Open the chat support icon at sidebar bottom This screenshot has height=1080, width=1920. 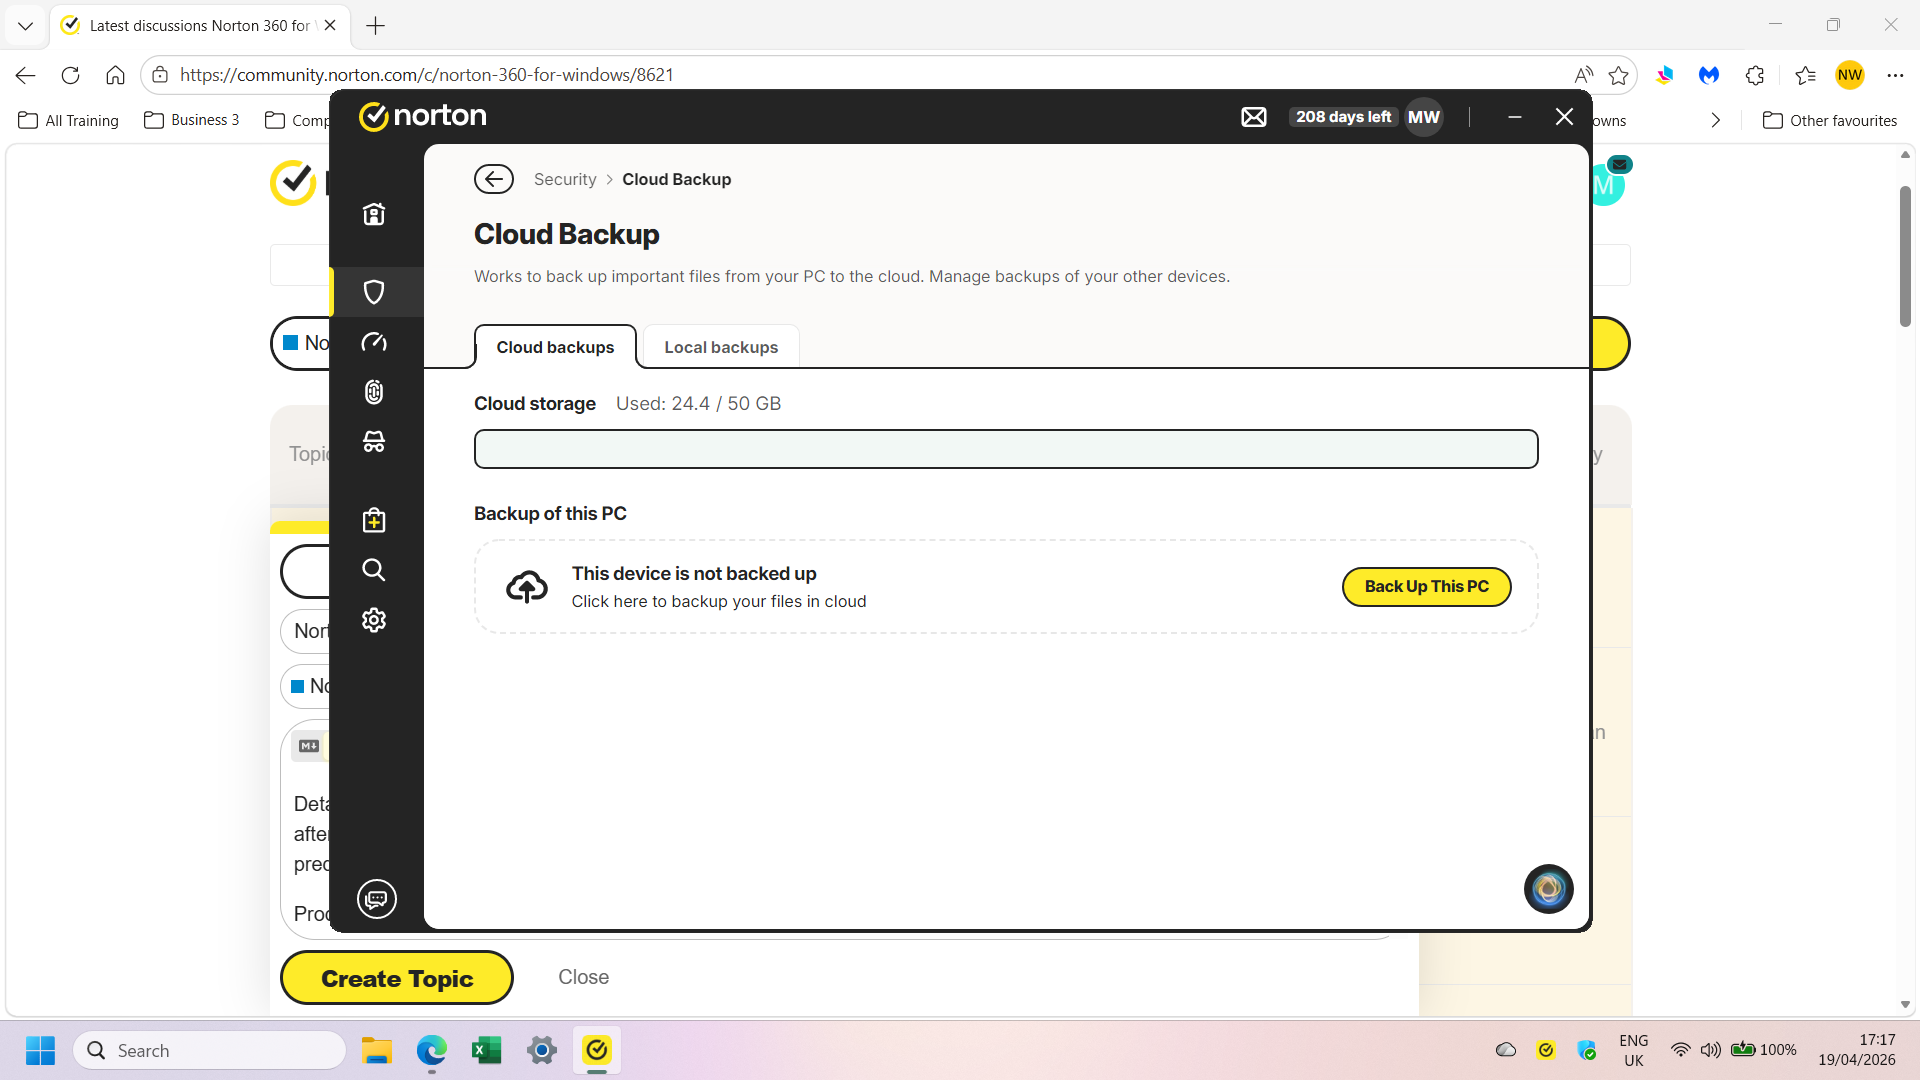click(x=377, y=899)
